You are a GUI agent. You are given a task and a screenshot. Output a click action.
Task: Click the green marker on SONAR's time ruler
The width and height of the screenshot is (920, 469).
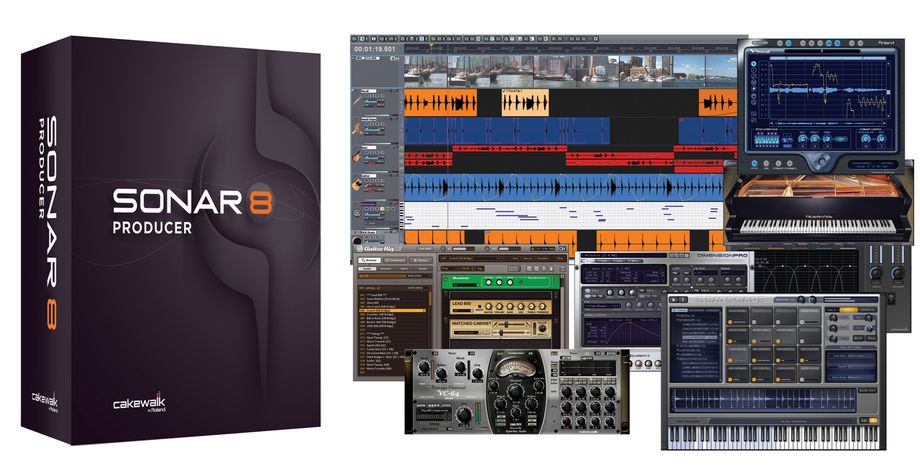430,44
